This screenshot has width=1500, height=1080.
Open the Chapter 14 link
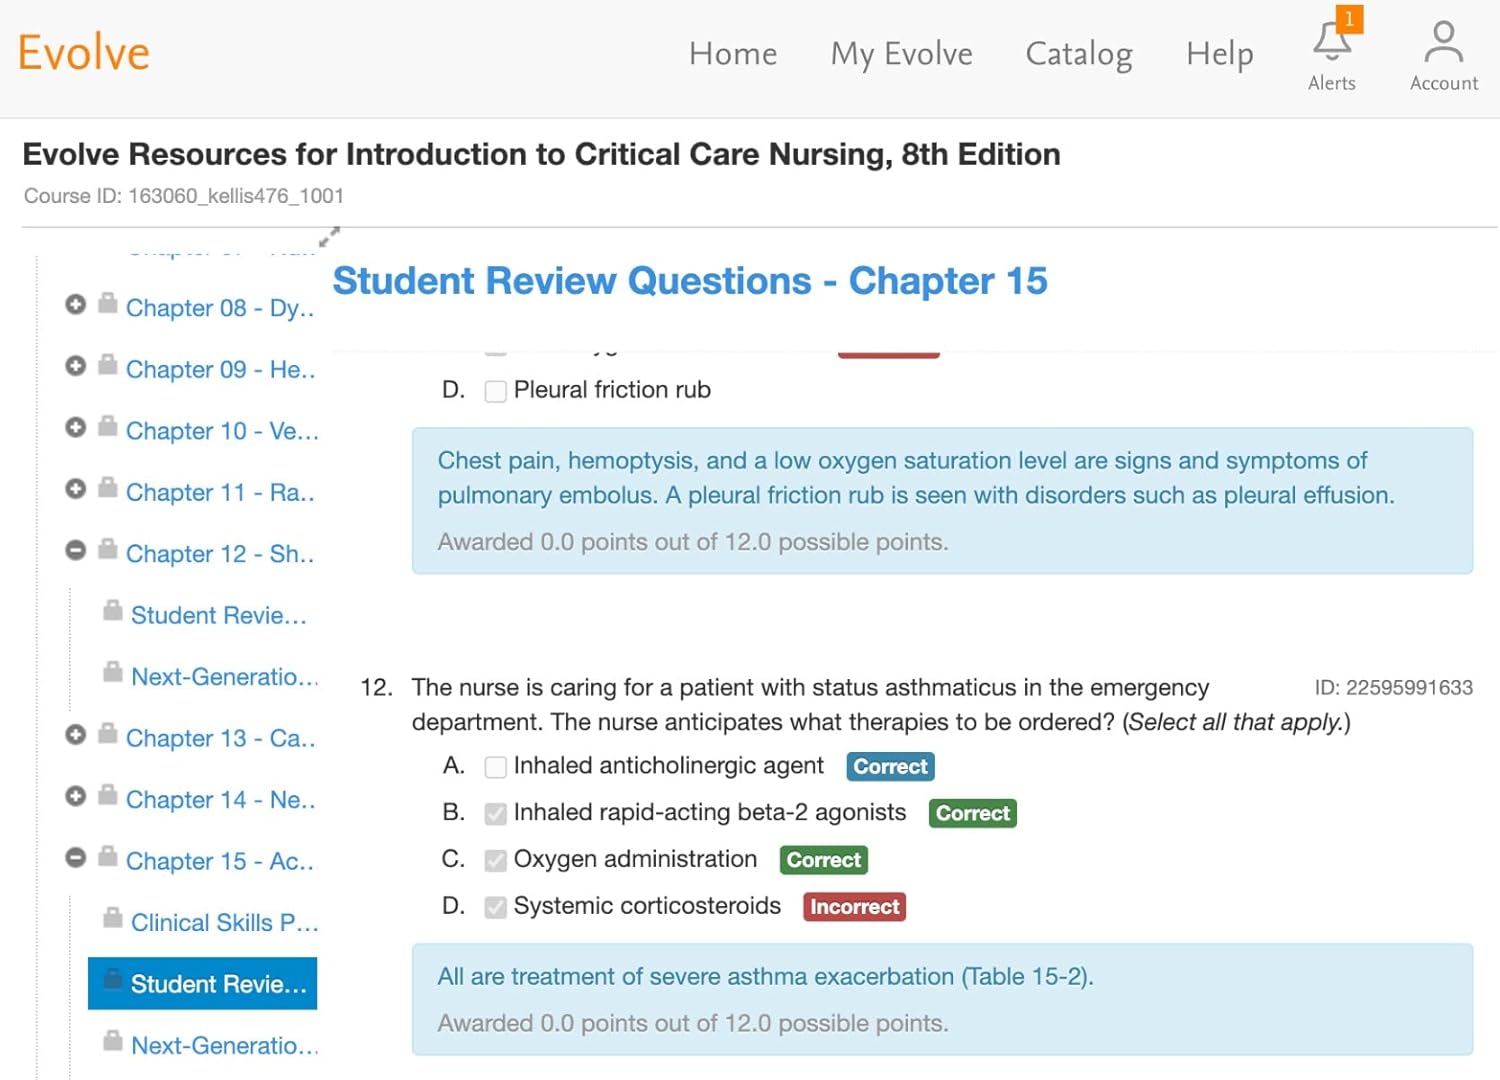pyautogui.click(x=220, y=800)
